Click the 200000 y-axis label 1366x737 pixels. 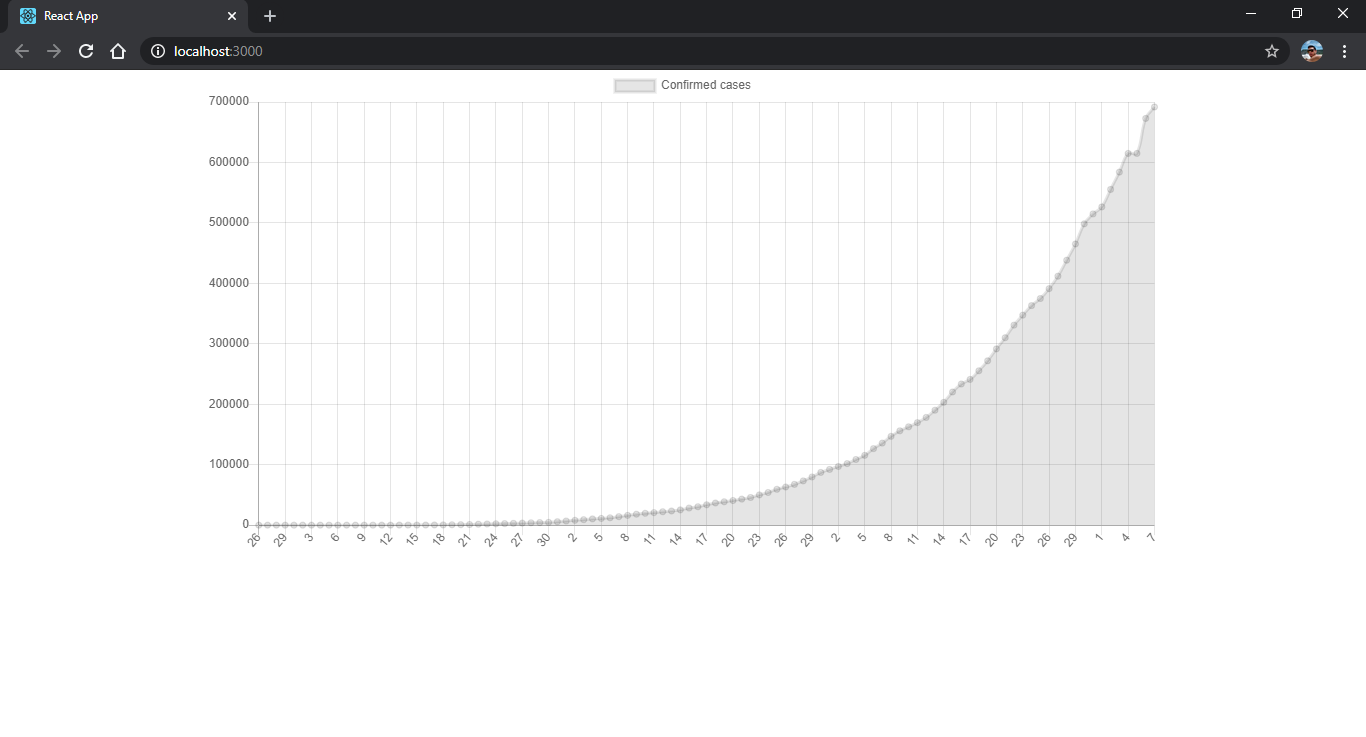click(229, 404)
